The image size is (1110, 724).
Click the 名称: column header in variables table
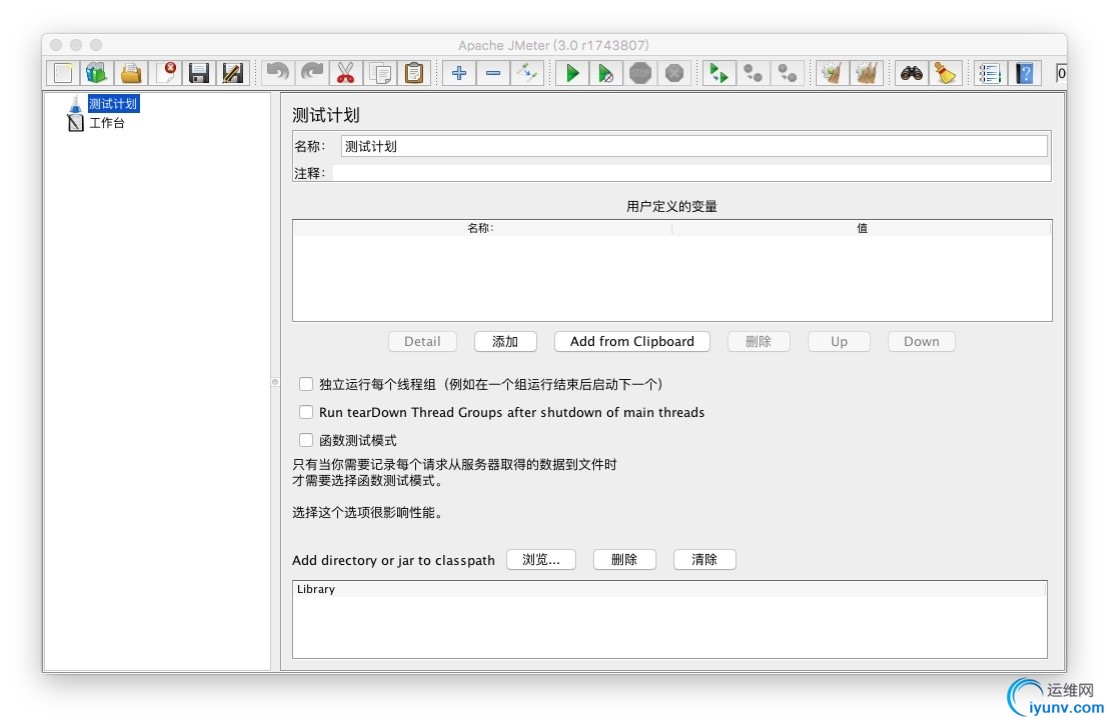coord(481,228)
